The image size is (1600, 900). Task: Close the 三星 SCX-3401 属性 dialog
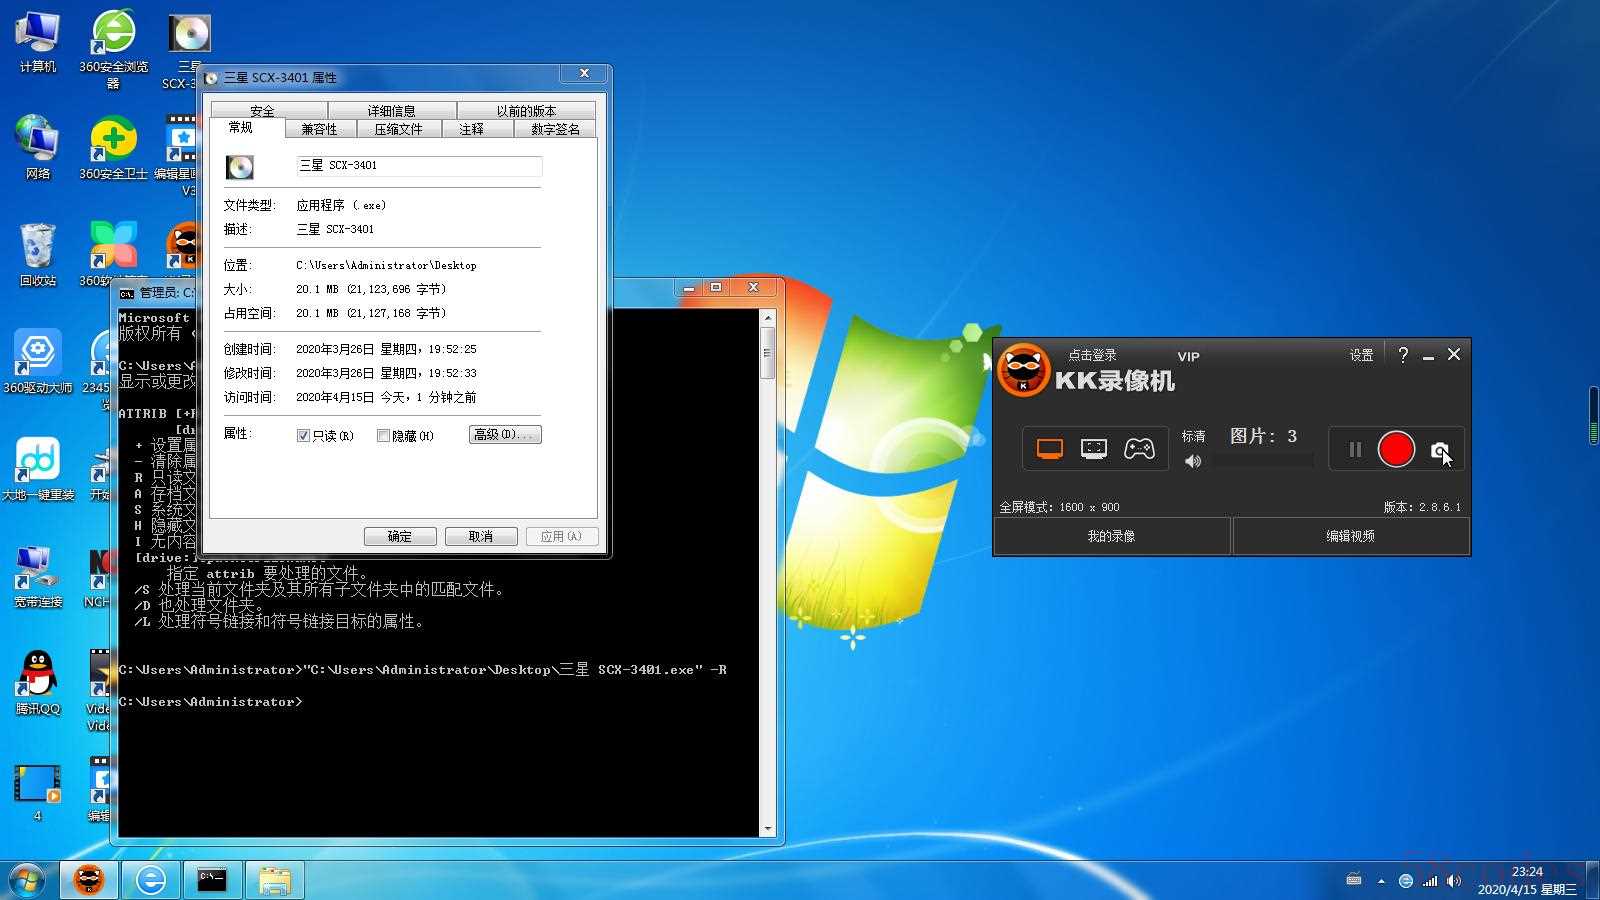(584, 74)
